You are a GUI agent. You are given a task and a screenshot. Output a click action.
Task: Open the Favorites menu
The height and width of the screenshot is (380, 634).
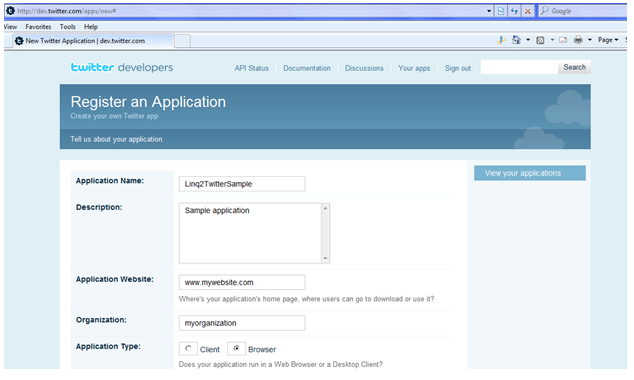click(x=38, y=27)
